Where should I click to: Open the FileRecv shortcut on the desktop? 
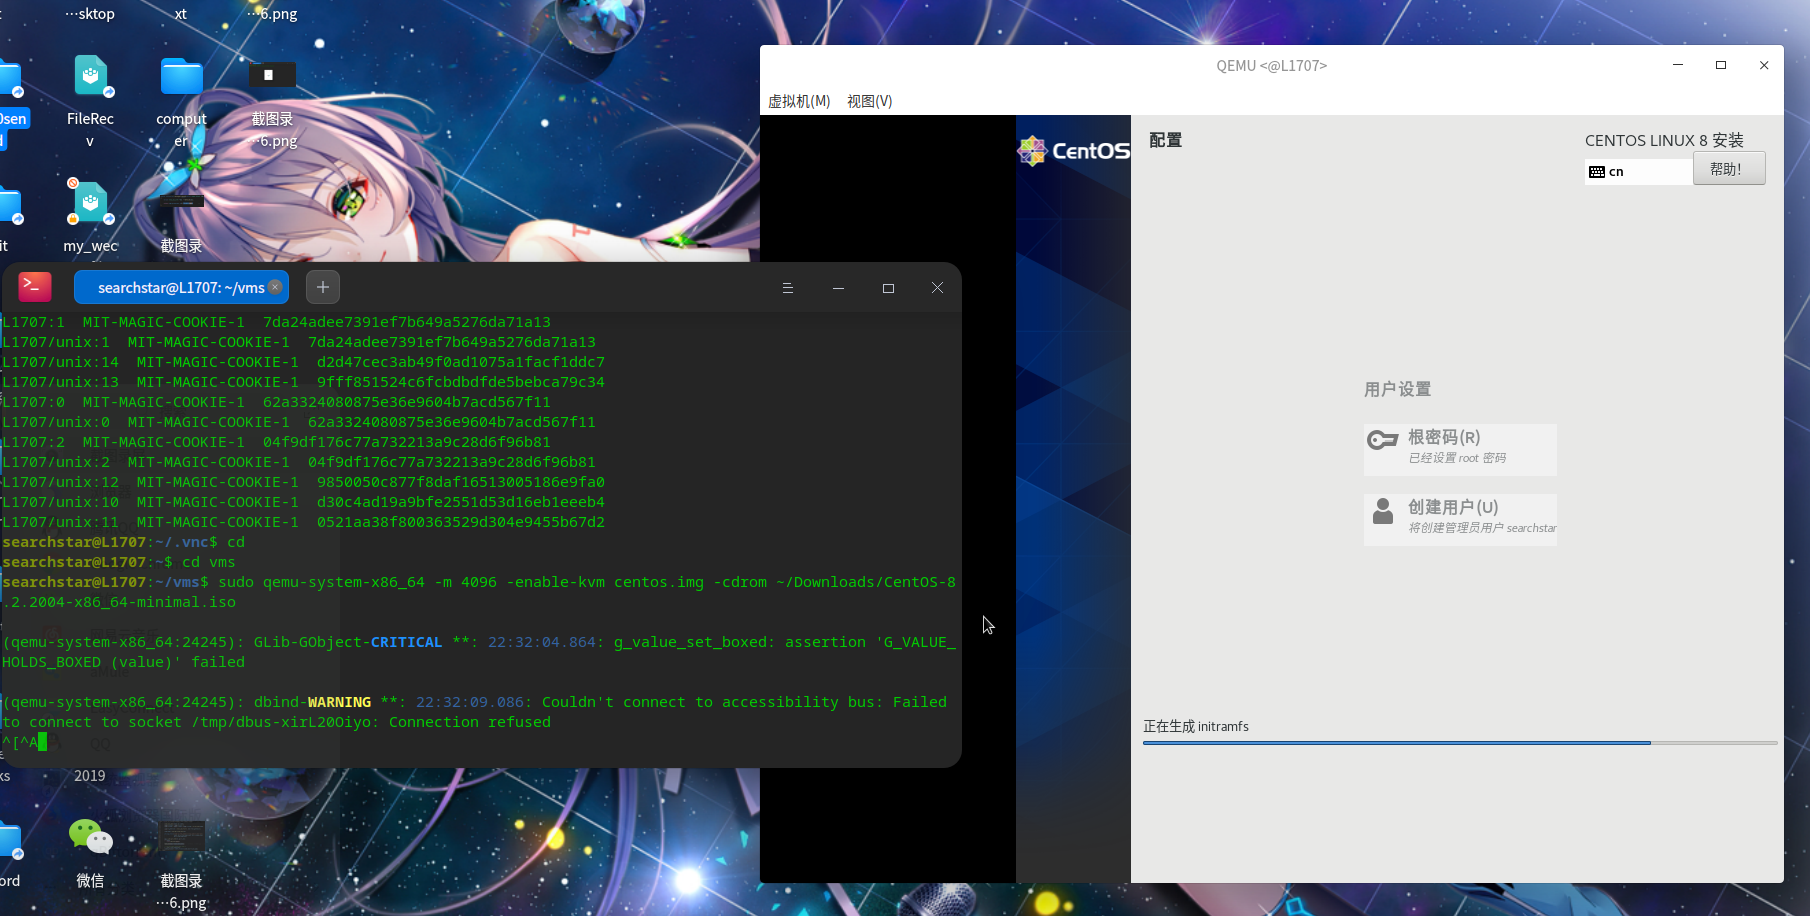pos(90,75)
